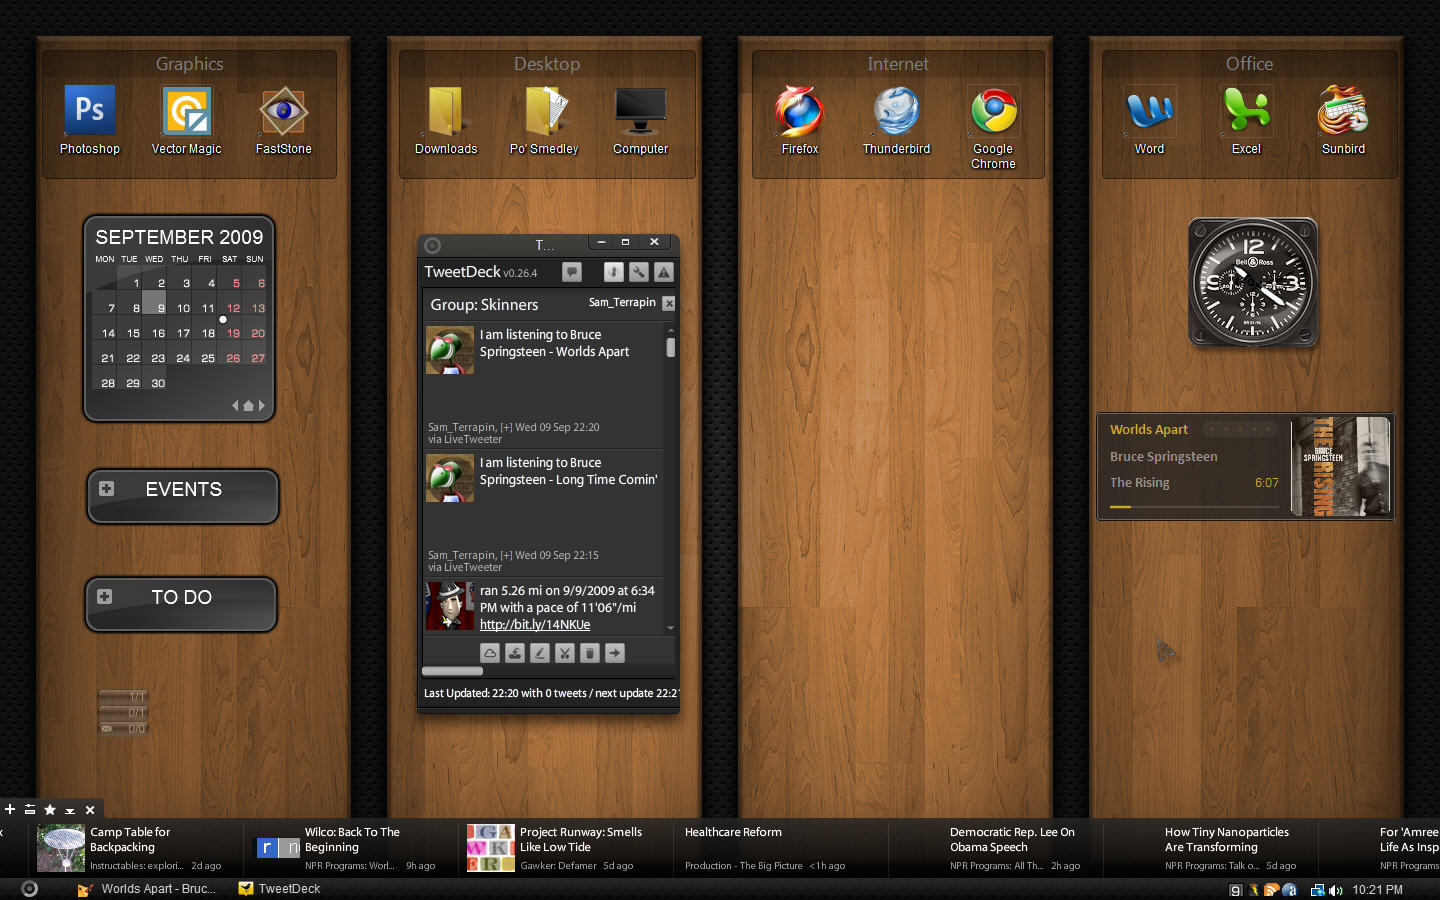Viewport: 1440px width, 900px height.
Task: Open the Computer shortcut
Action: (x=641, y=120)
